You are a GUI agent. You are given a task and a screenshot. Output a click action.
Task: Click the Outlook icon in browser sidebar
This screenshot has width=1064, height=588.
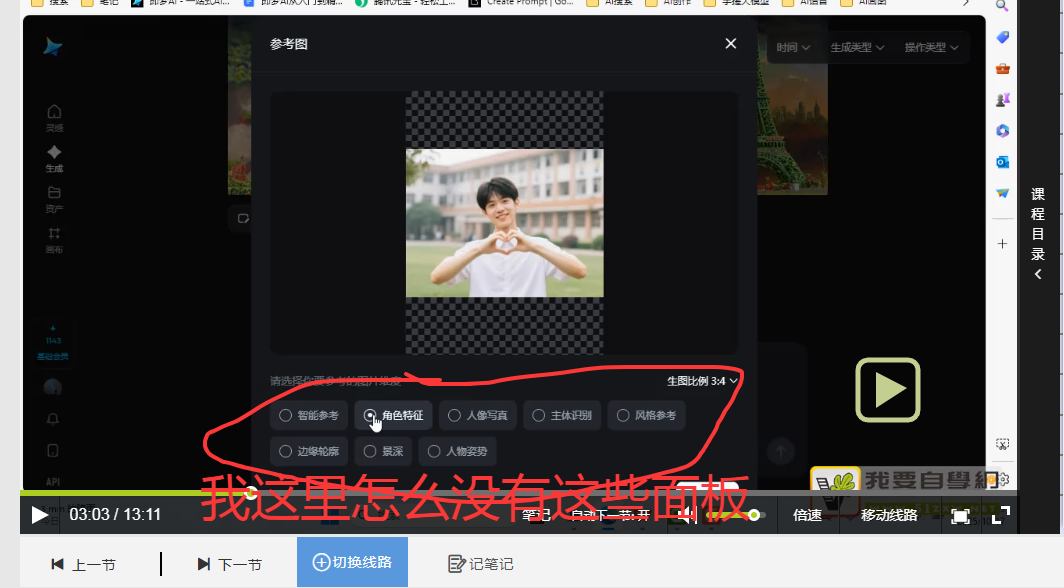[x=1002, y=162]
